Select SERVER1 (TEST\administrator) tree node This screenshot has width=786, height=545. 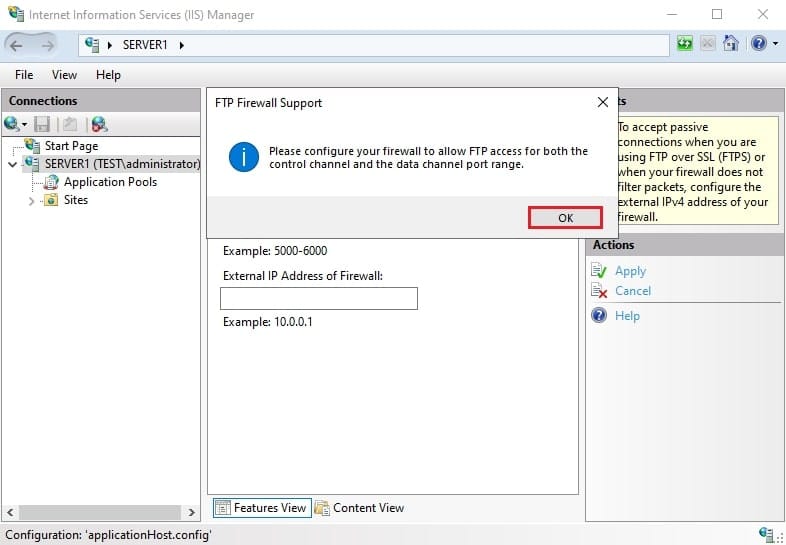pyautogui.click(x=122, y=164)
